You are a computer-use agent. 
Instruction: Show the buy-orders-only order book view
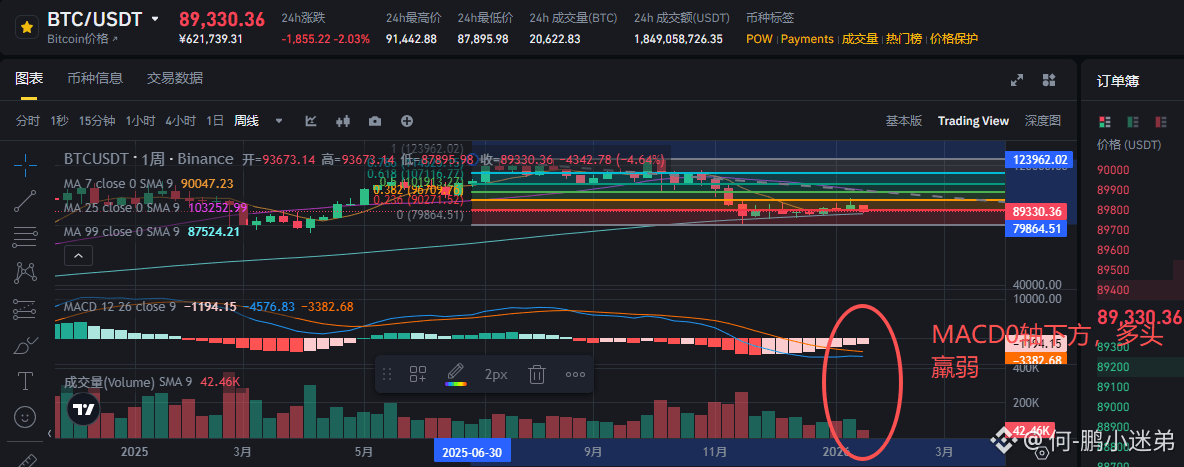click(x=1133, y=122)
